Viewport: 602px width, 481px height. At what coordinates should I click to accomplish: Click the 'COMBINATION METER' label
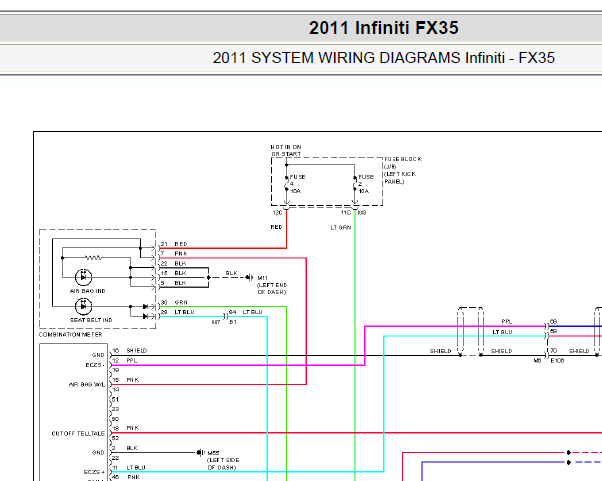[71, 335]
